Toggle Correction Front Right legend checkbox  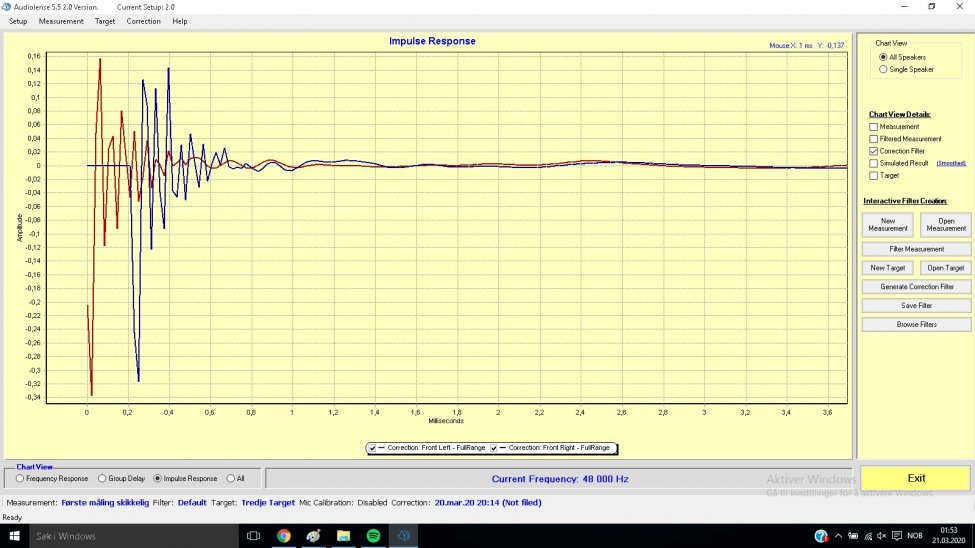point(494,448)
